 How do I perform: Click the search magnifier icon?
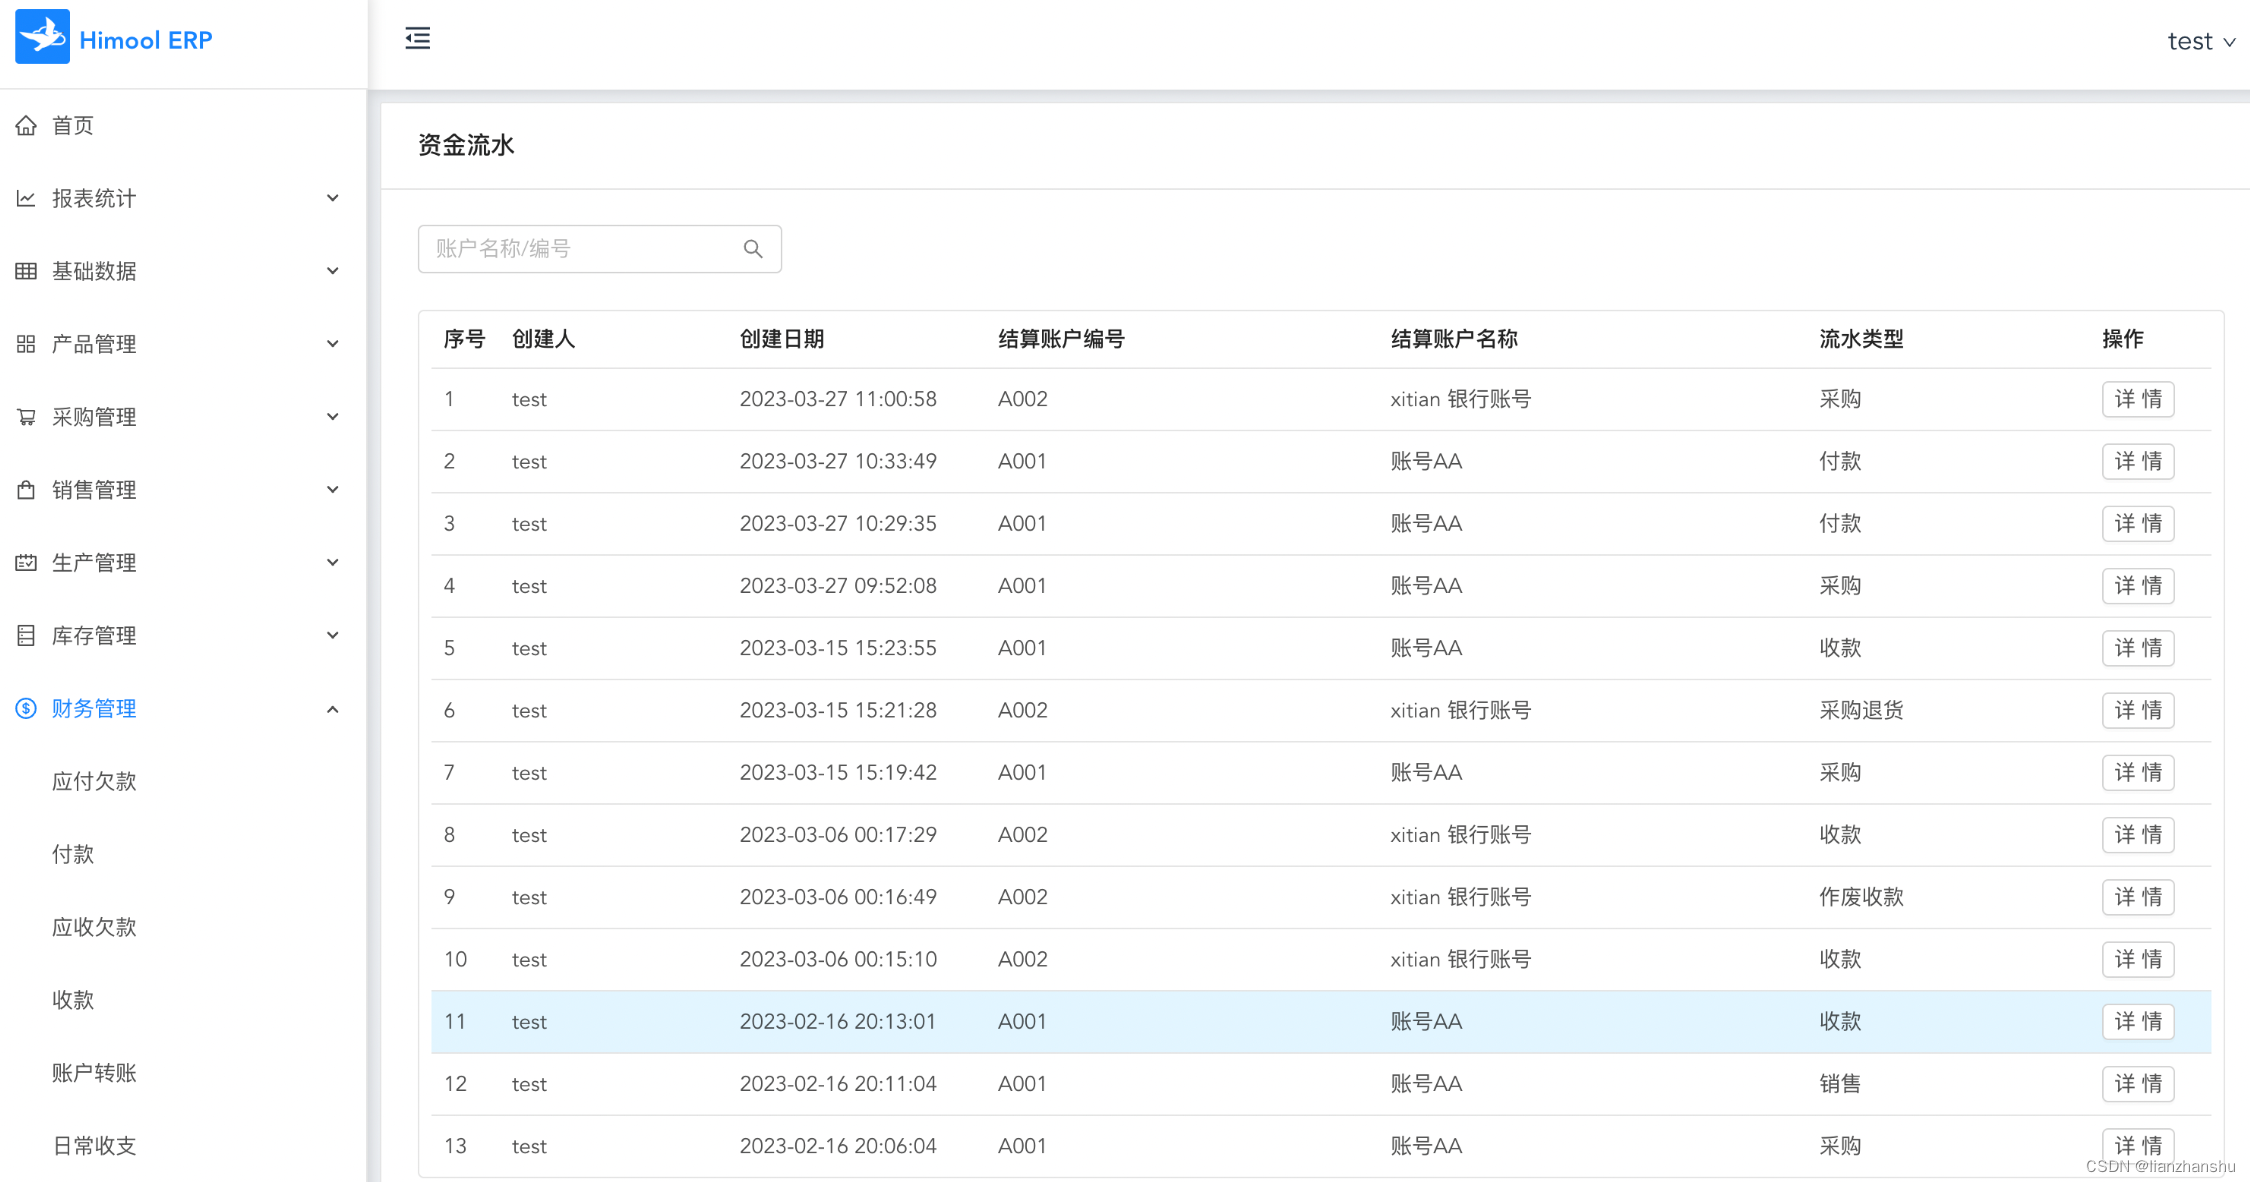[753, 249]
